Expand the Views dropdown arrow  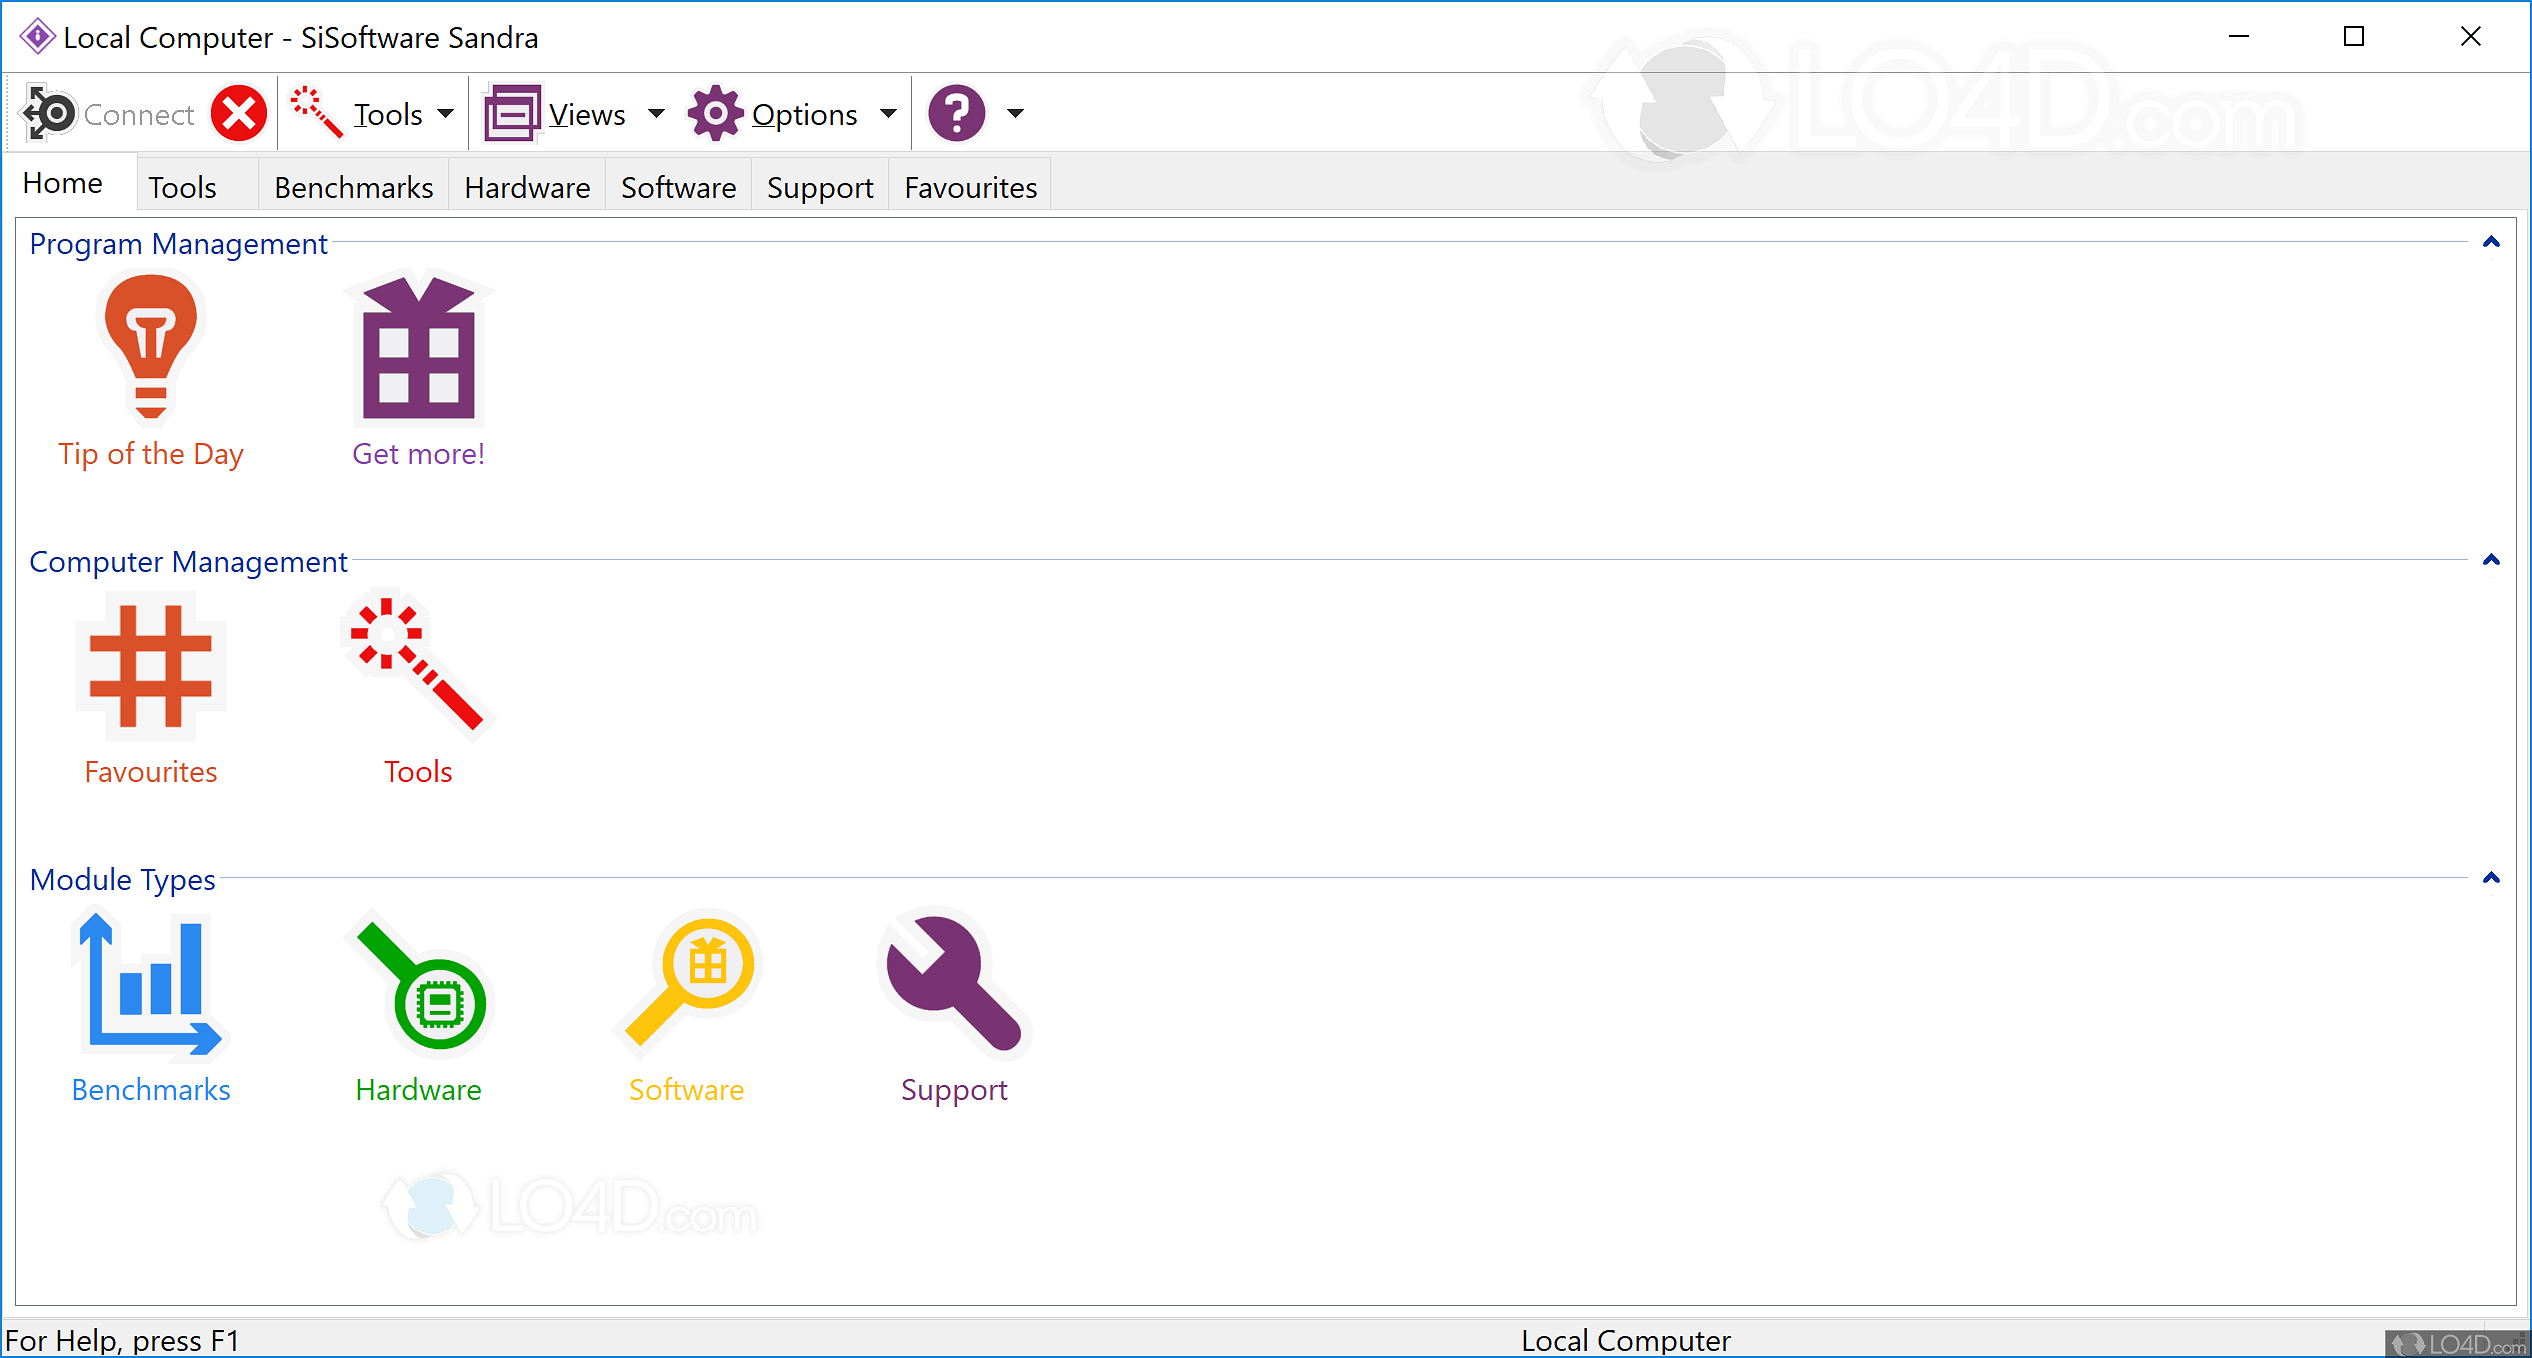point(657,114)
